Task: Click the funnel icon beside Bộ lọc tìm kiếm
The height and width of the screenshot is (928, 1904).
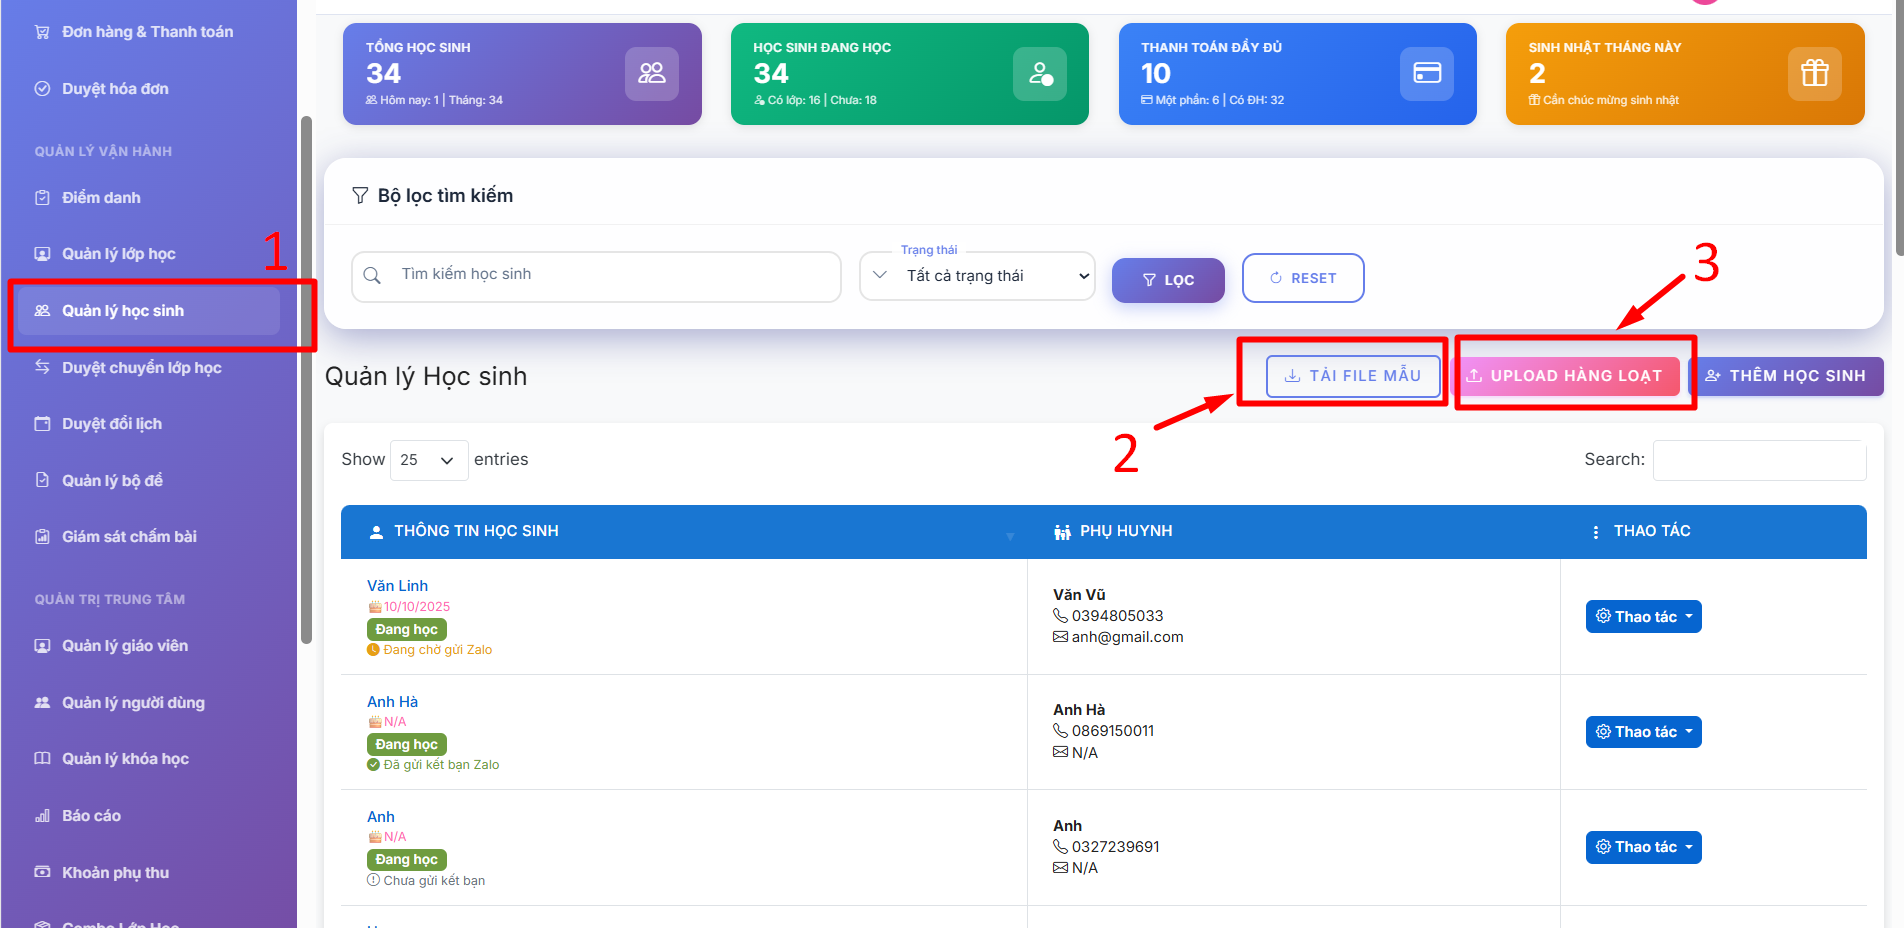Action: (360, 196)
